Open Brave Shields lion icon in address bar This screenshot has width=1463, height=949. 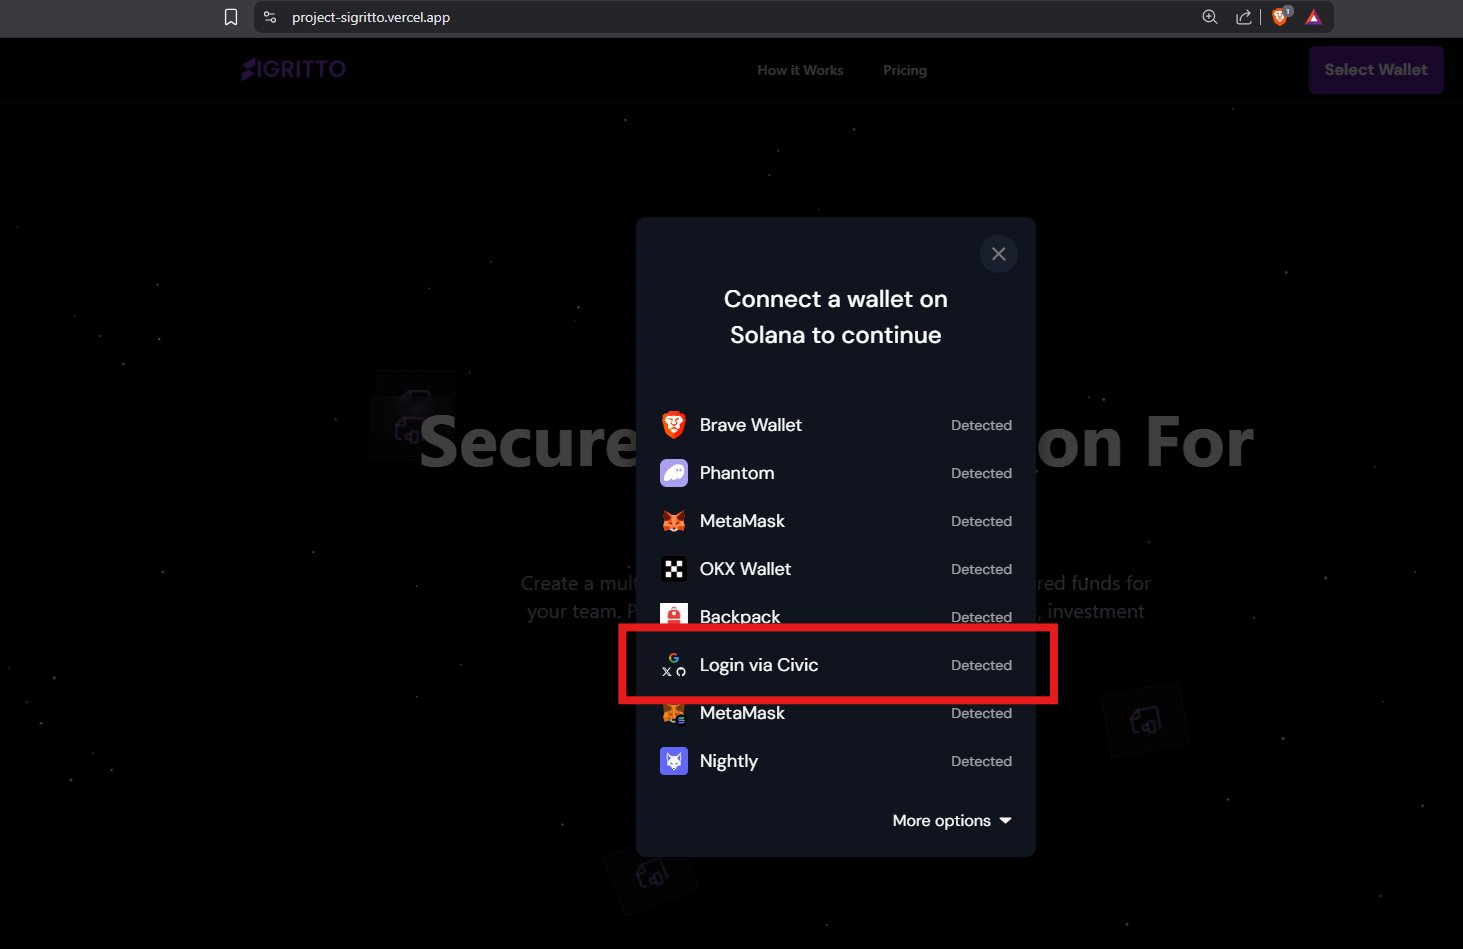point(1280,17)
